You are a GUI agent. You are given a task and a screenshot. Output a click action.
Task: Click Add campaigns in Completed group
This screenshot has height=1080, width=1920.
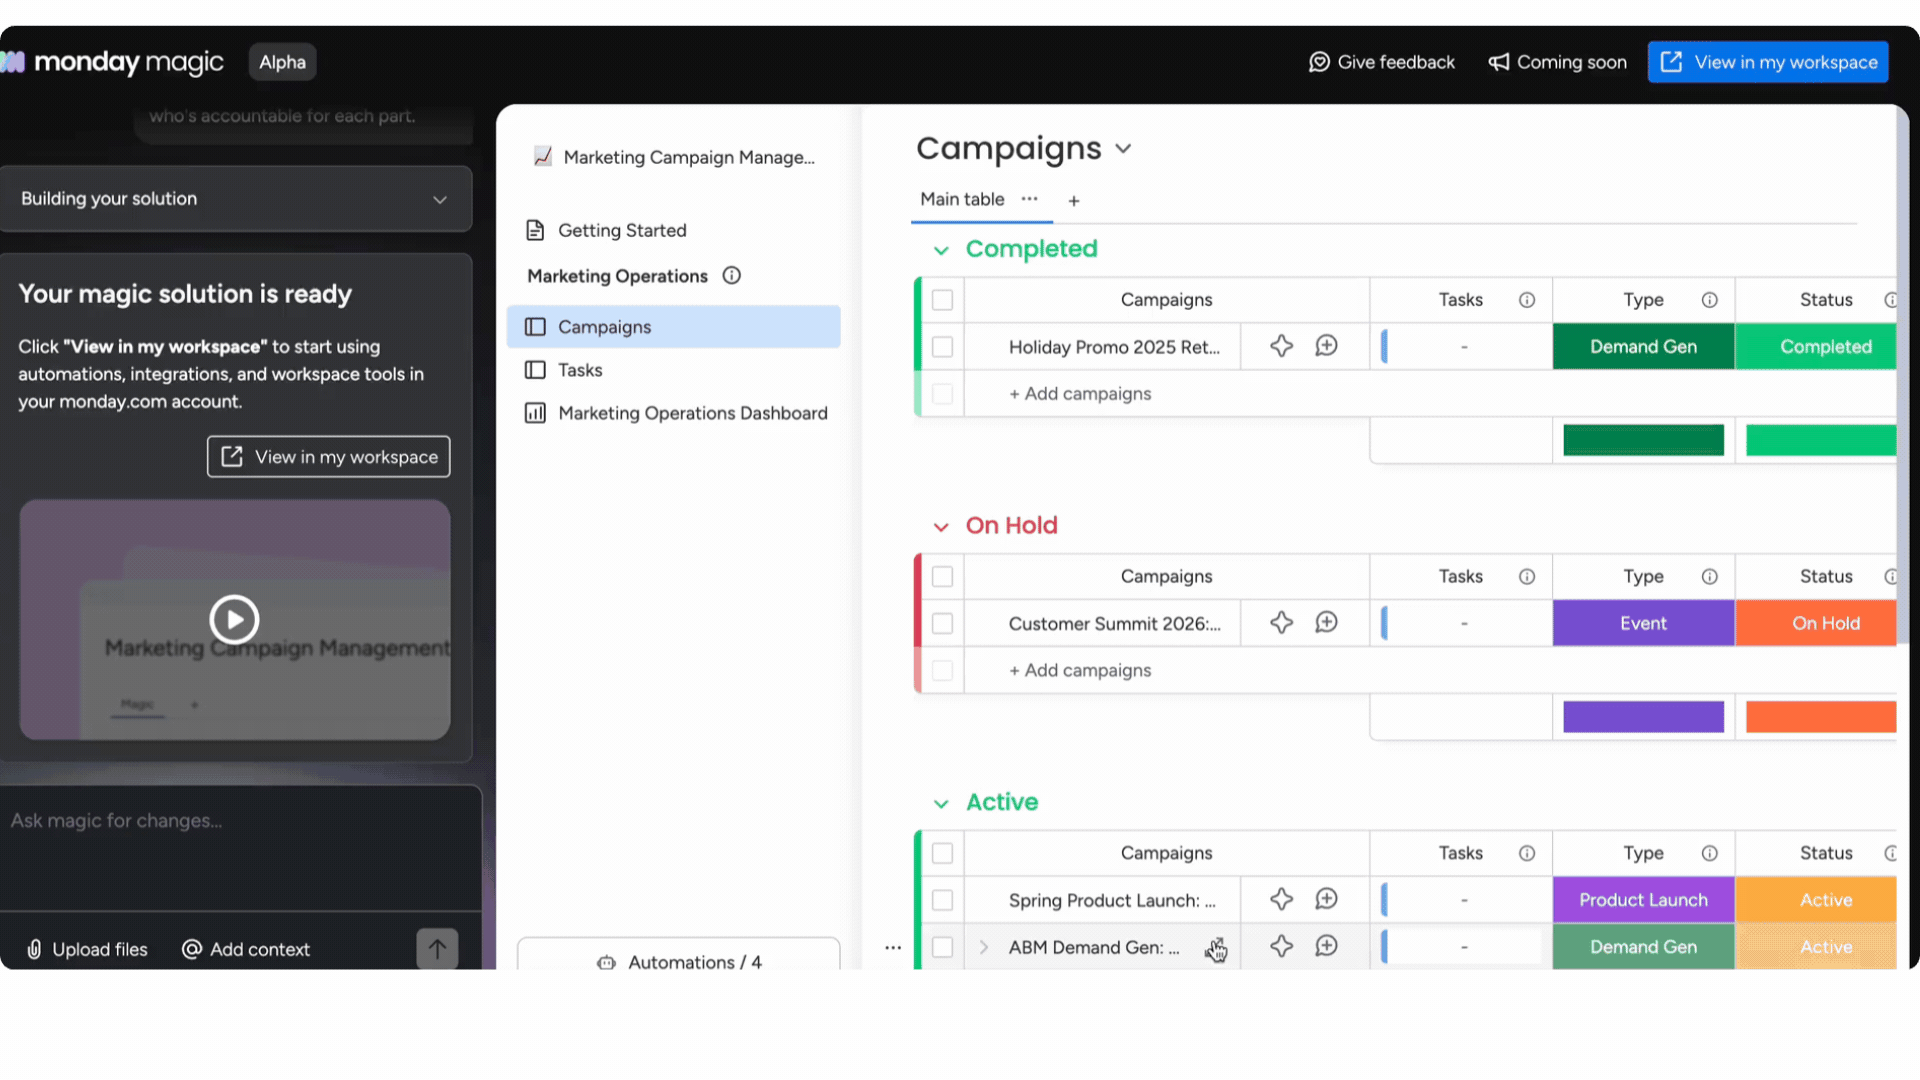pyautogui.click(x=1080, y=394)
